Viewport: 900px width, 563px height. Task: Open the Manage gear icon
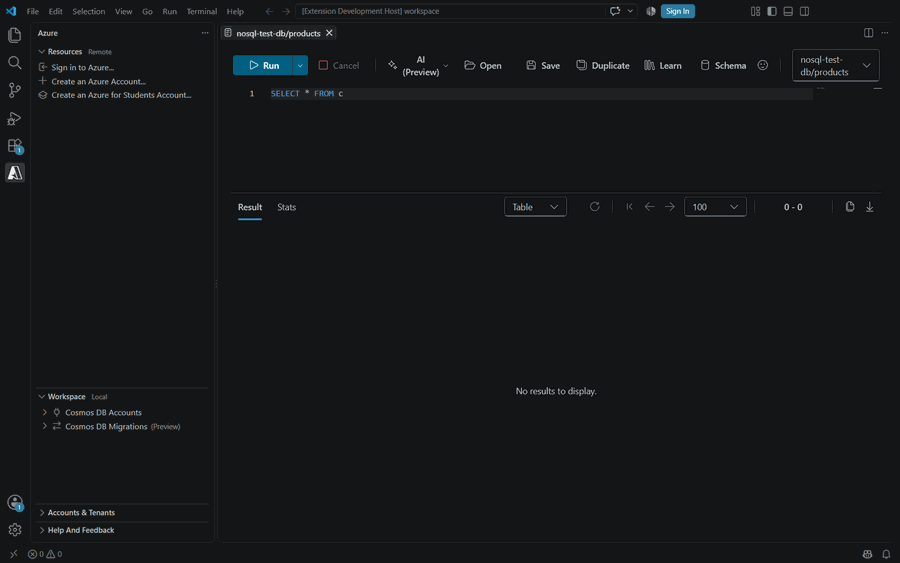(14, 530)
